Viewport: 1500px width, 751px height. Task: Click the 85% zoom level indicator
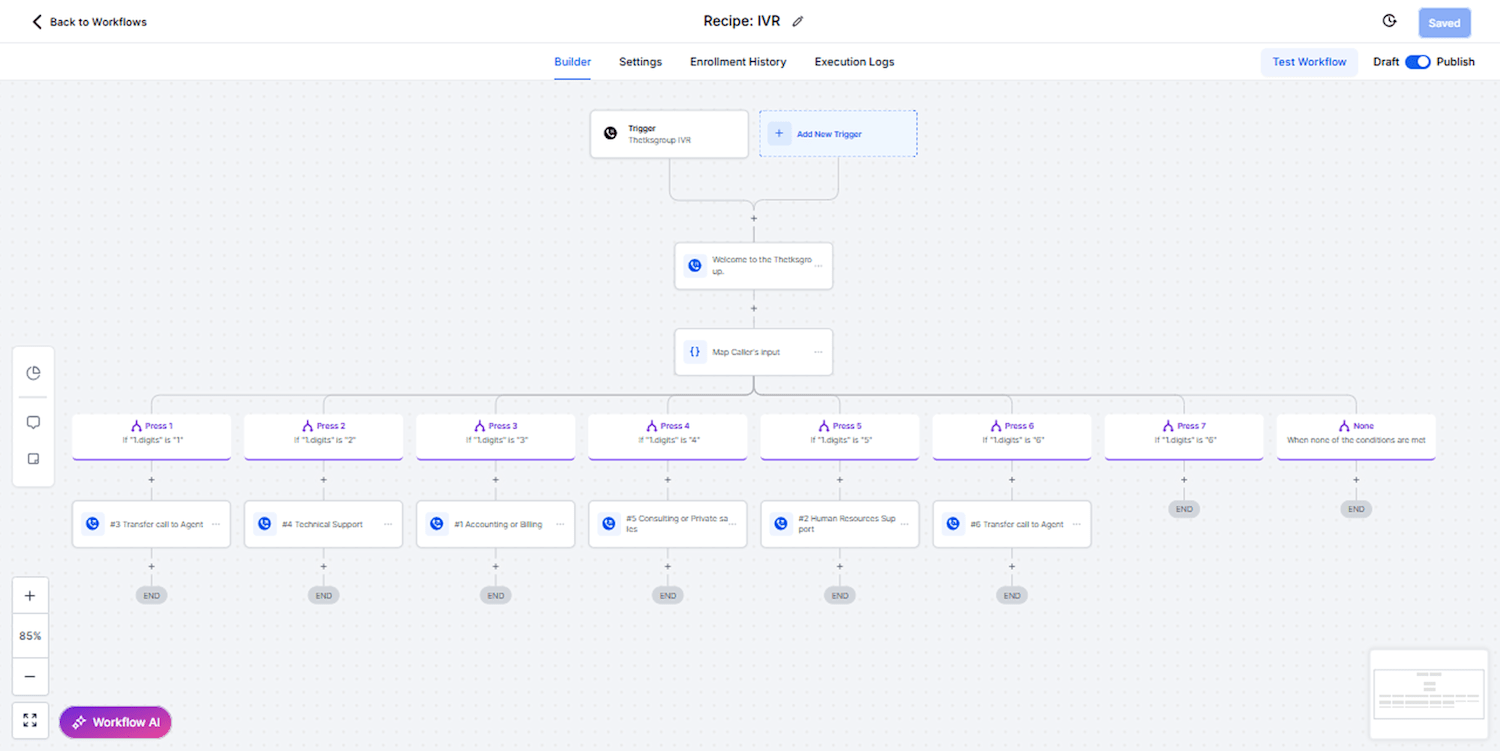(30, 636)
